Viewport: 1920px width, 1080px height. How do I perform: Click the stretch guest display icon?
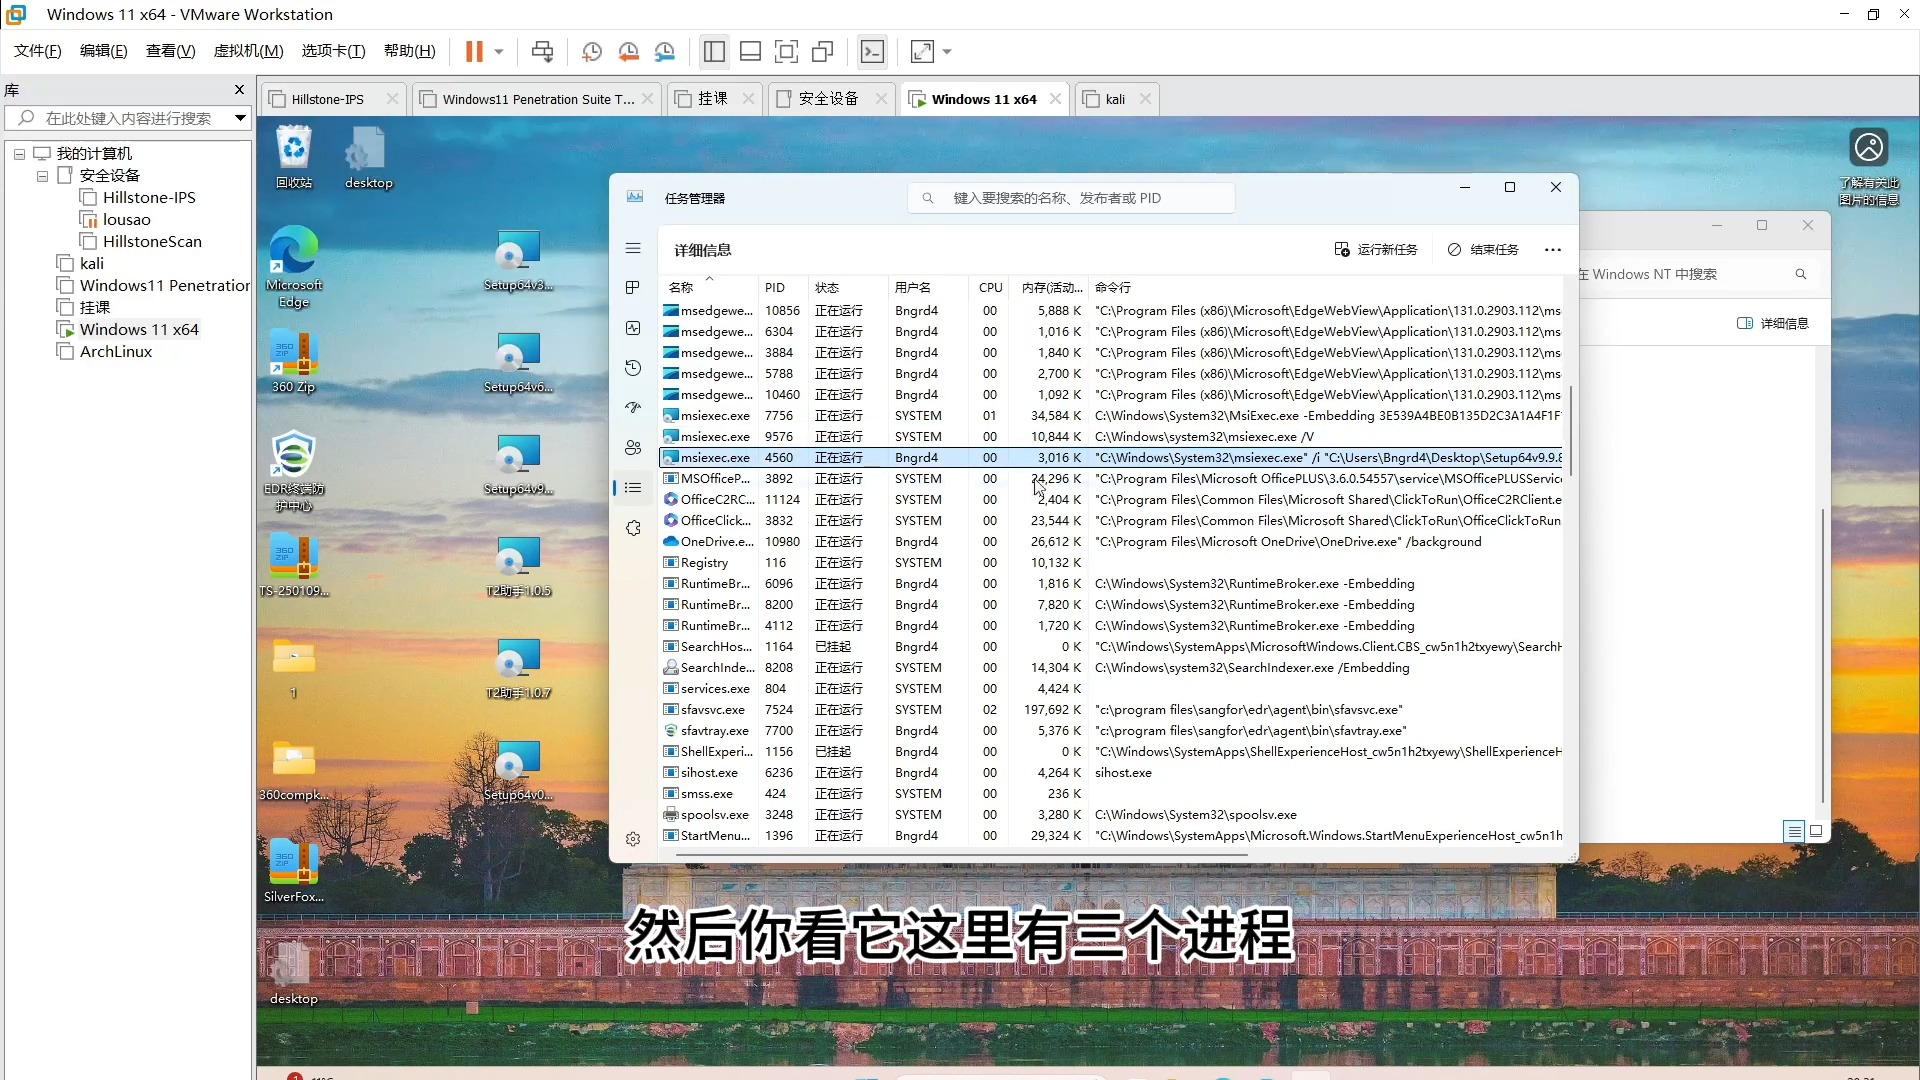click(922, 51)
